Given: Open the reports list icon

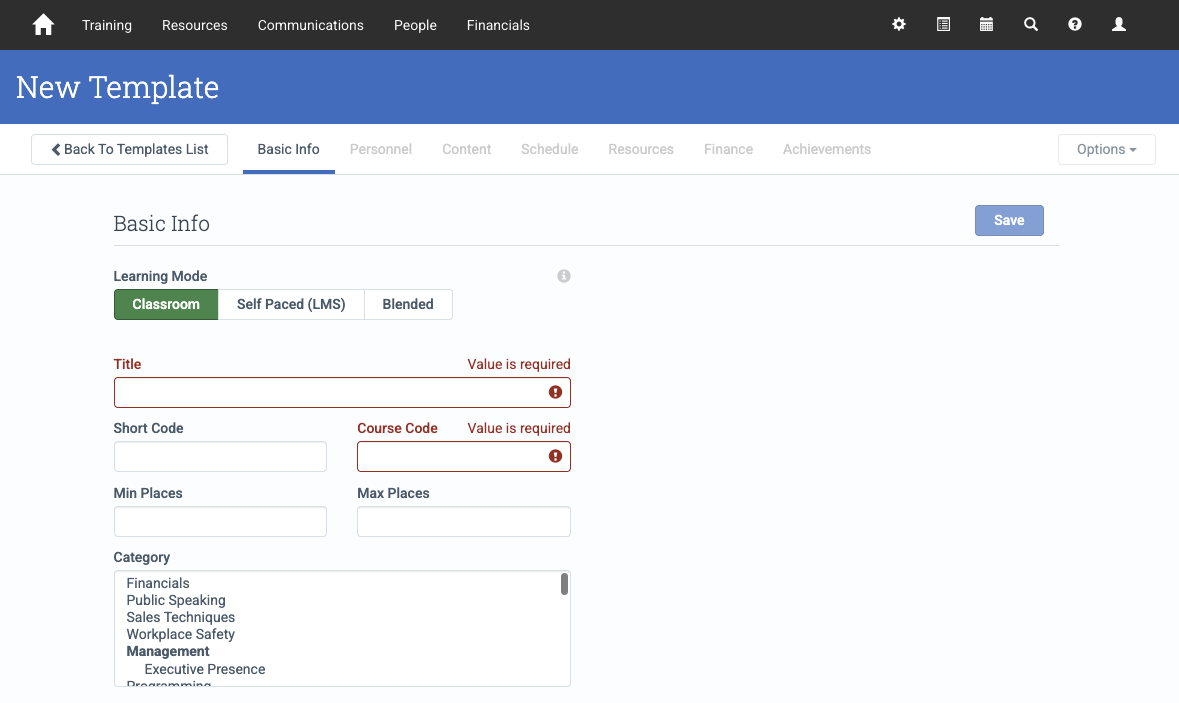Looking at the screenshot, I should [x=943, y=25].
